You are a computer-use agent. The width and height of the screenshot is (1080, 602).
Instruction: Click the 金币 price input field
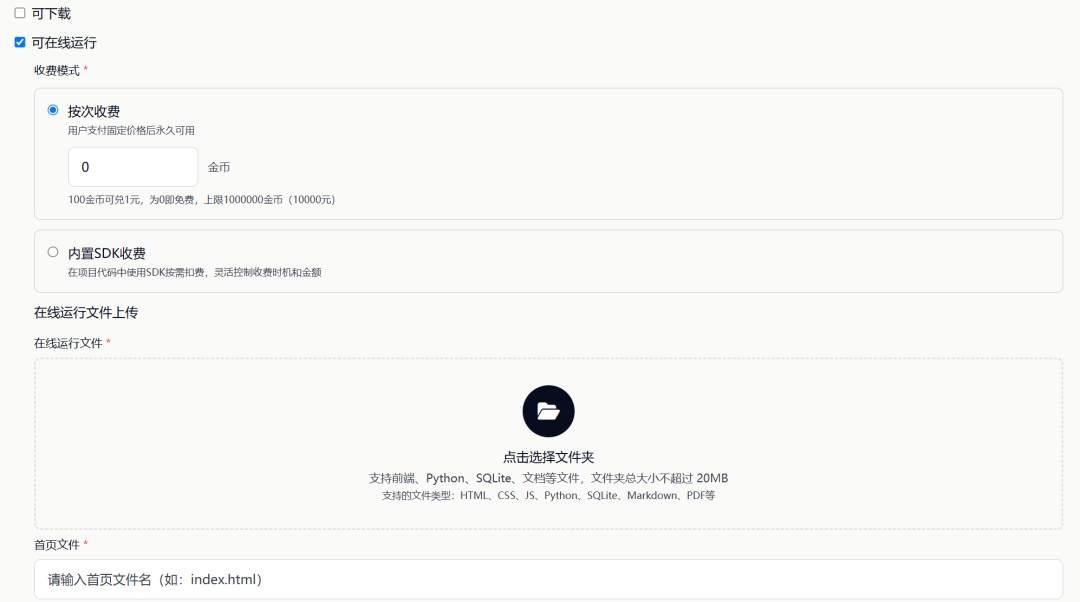tap(133, 167)
